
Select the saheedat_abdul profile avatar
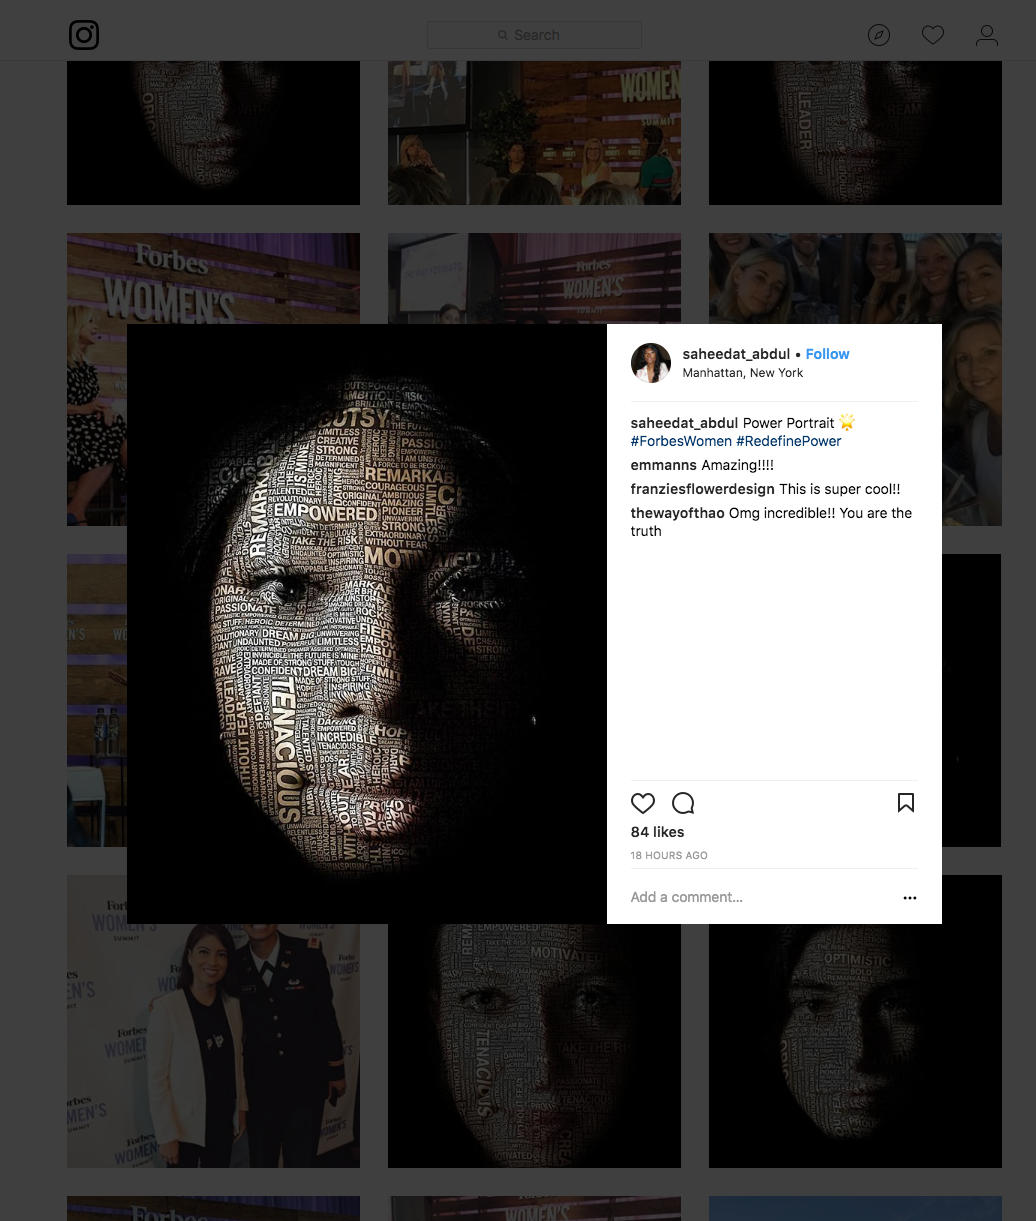click(x=651, y=363)
